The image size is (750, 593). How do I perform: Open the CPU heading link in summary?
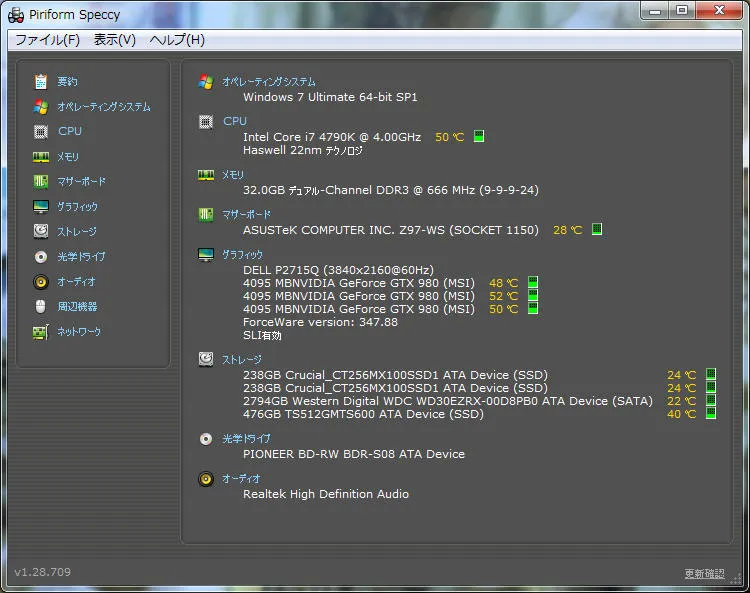[235, 121]
